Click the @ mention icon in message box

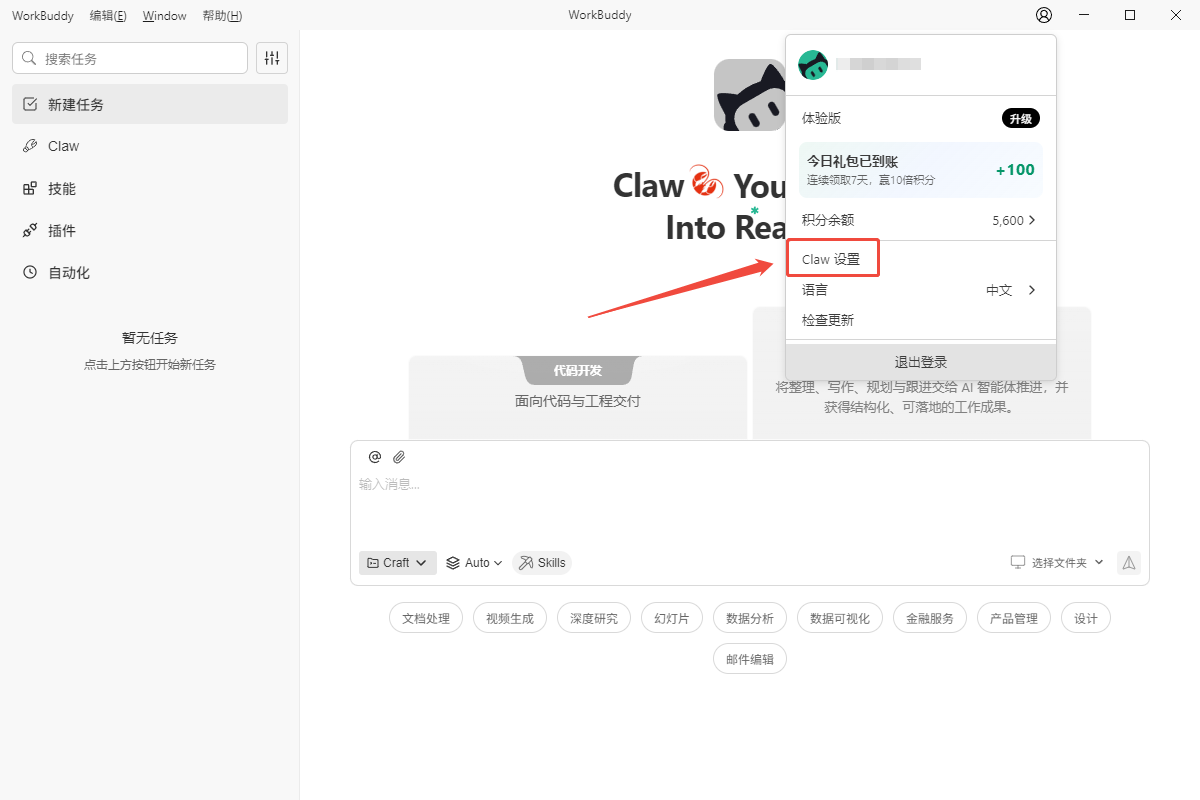[x=375, y=457]
